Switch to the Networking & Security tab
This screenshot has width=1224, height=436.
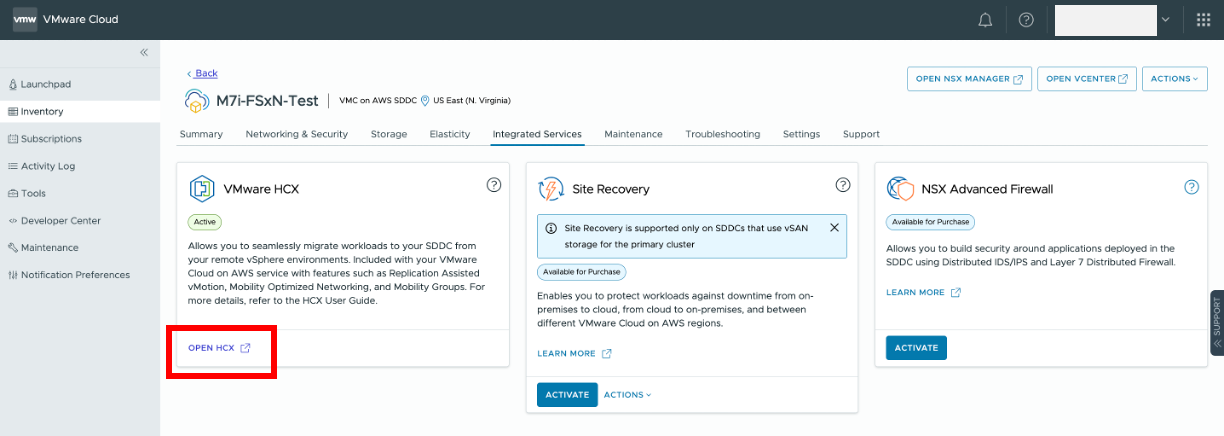pos(297,134)
